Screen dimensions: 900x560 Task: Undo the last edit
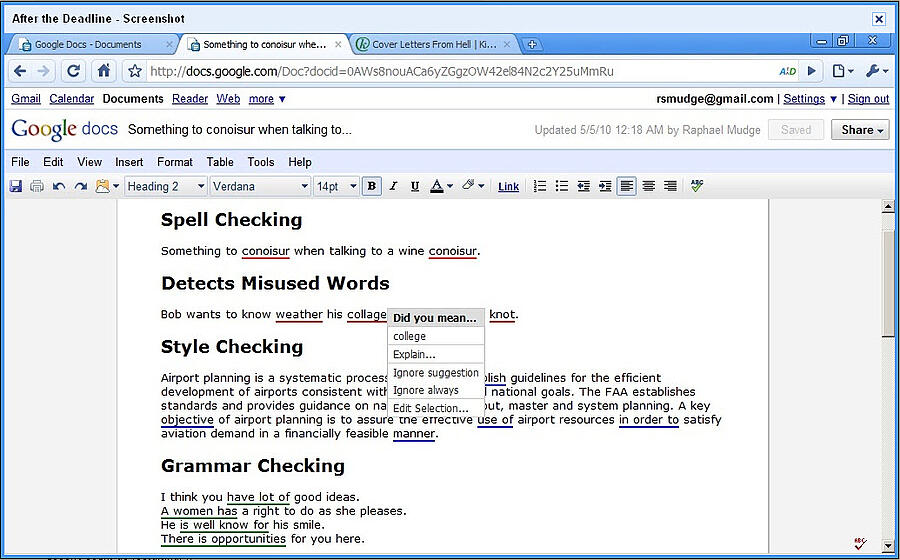pos(59,186)
